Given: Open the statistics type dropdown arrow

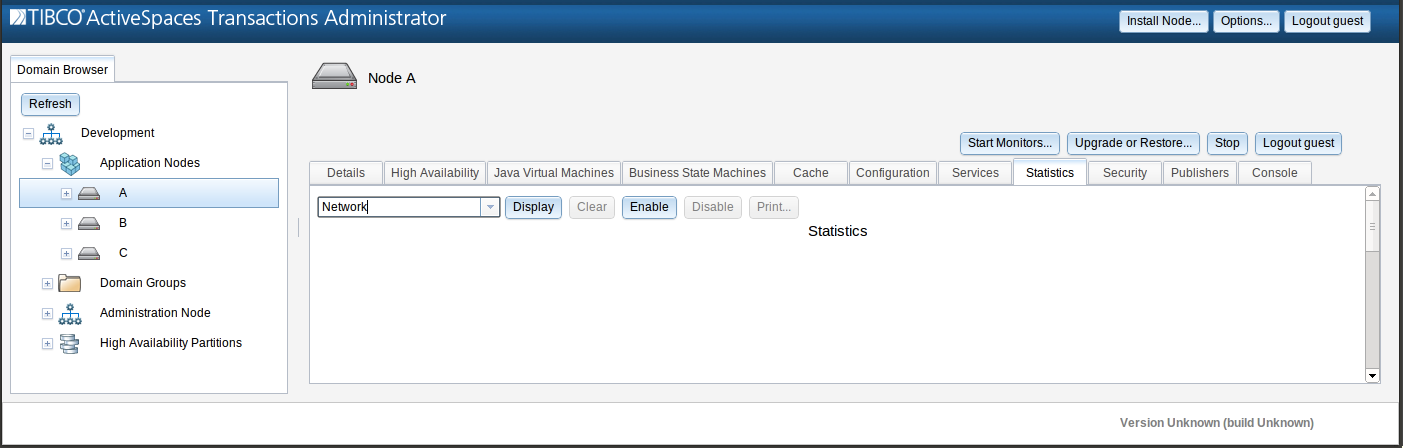Looking at the screenshot, I should click(x=490, y=207).
